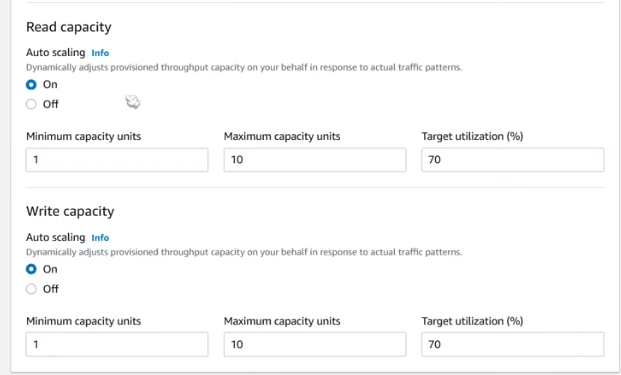The width and height of the screenshot is (621, 375).
Task: Click Read capacity Maximum capacity units field
Action: click(315, 160)
